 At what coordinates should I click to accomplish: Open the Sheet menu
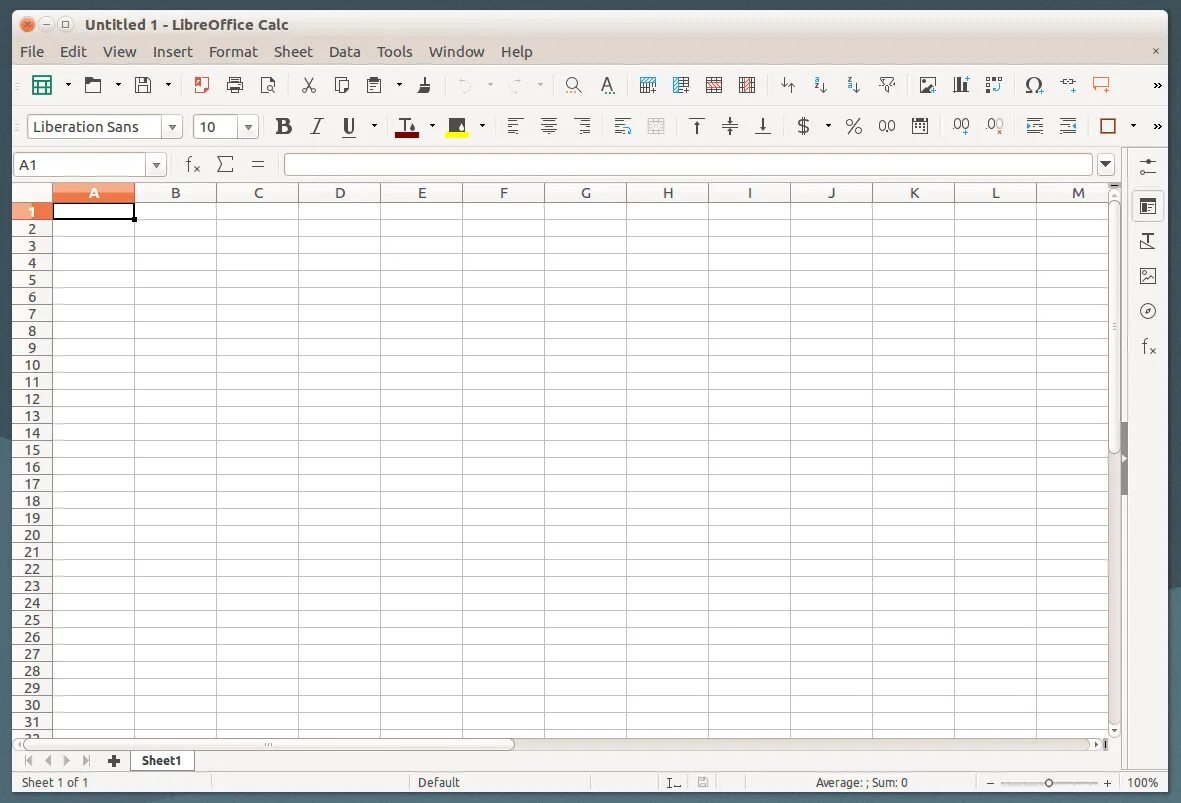pos(293,52)
